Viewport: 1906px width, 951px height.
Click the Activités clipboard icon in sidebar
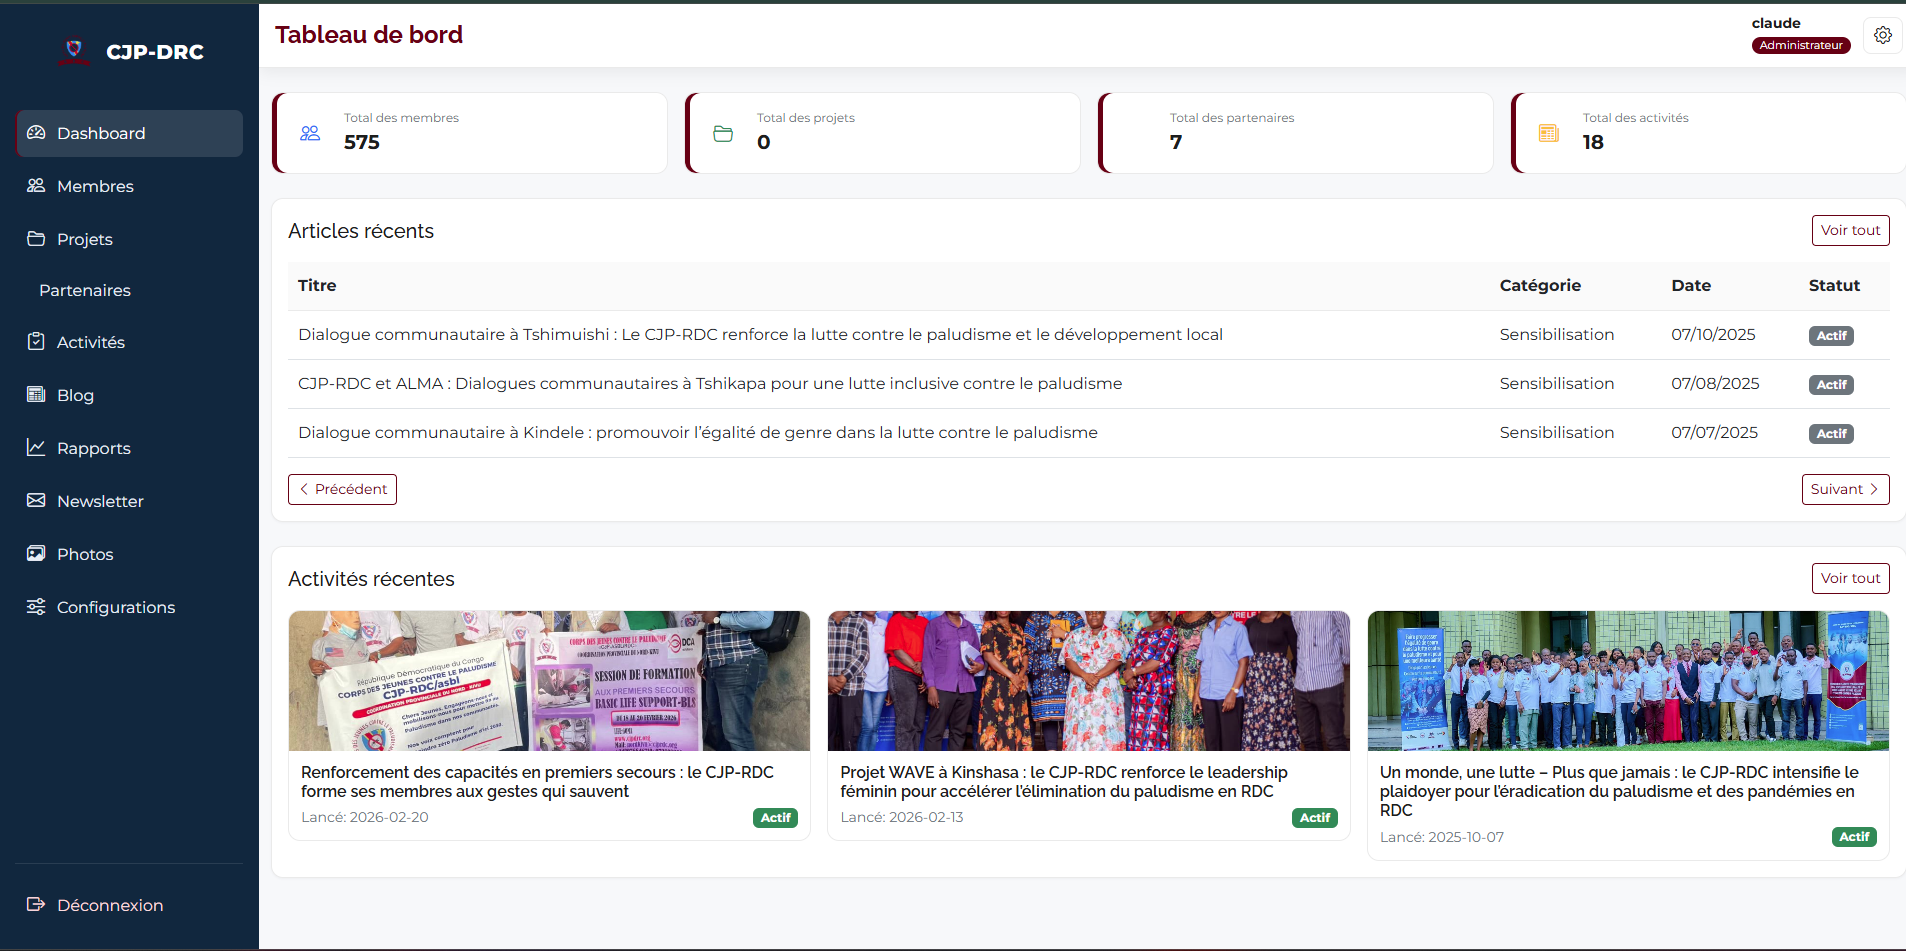click(x=36, y=342)
